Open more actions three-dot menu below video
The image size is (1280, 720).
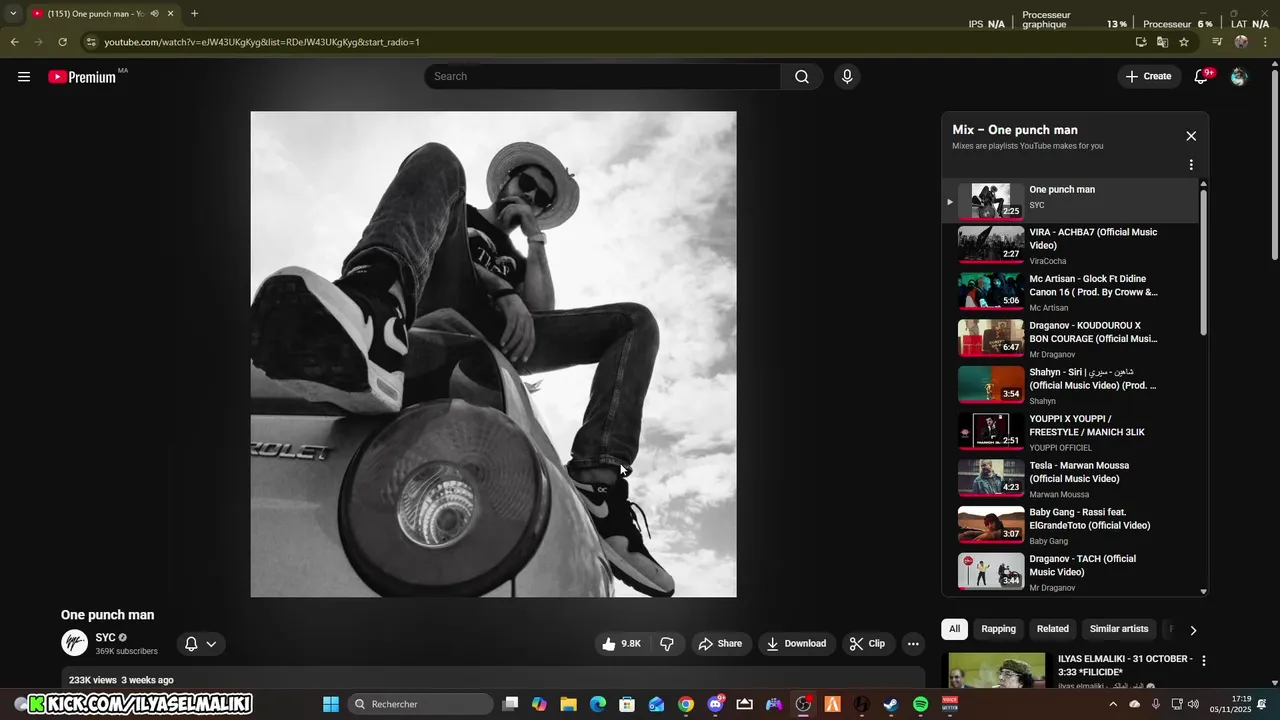click(913, 644)
